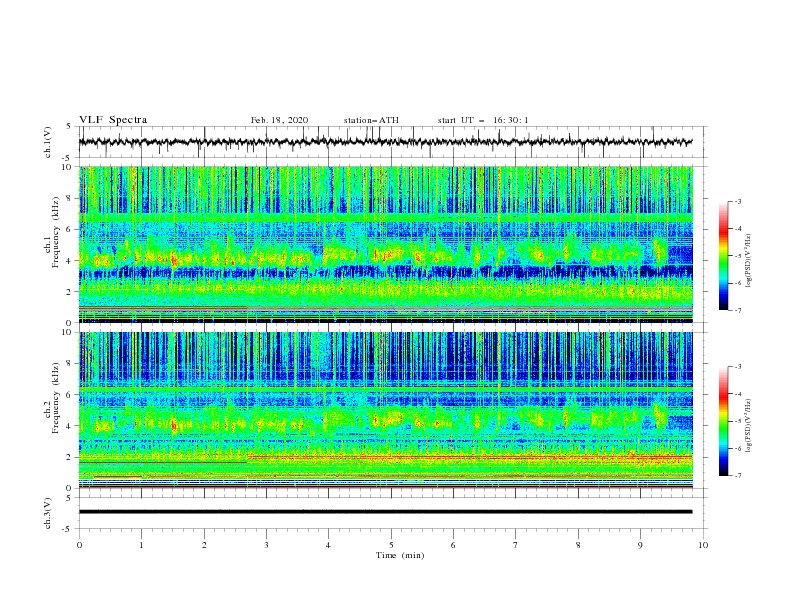Click the time axis tick label '2'
Viewport: 792px width, 612px height.
pos(204,545)
